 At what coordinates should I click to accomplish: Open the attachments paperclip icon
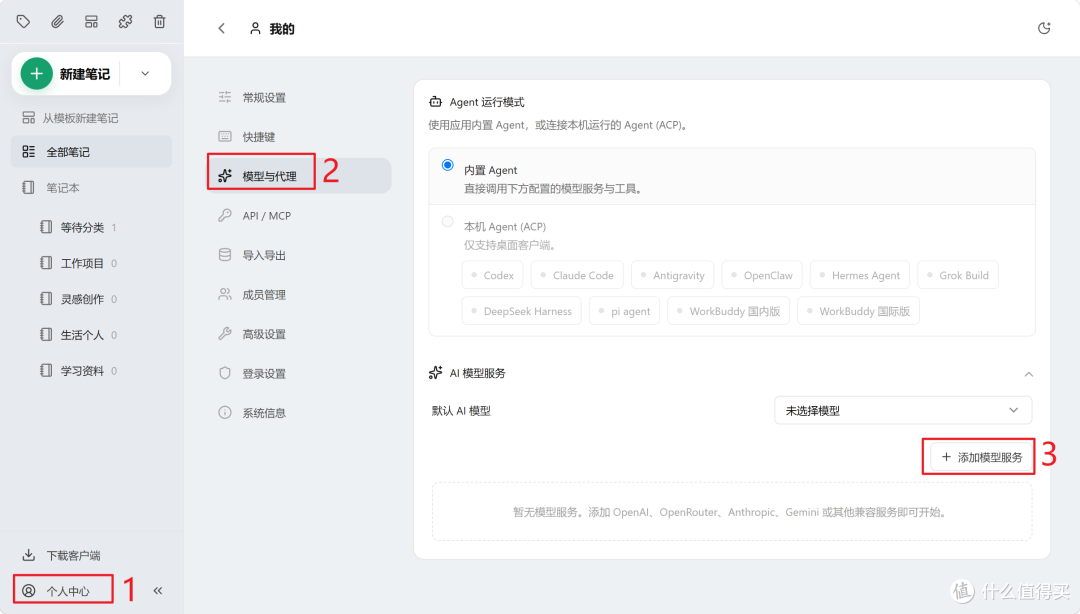57,21
